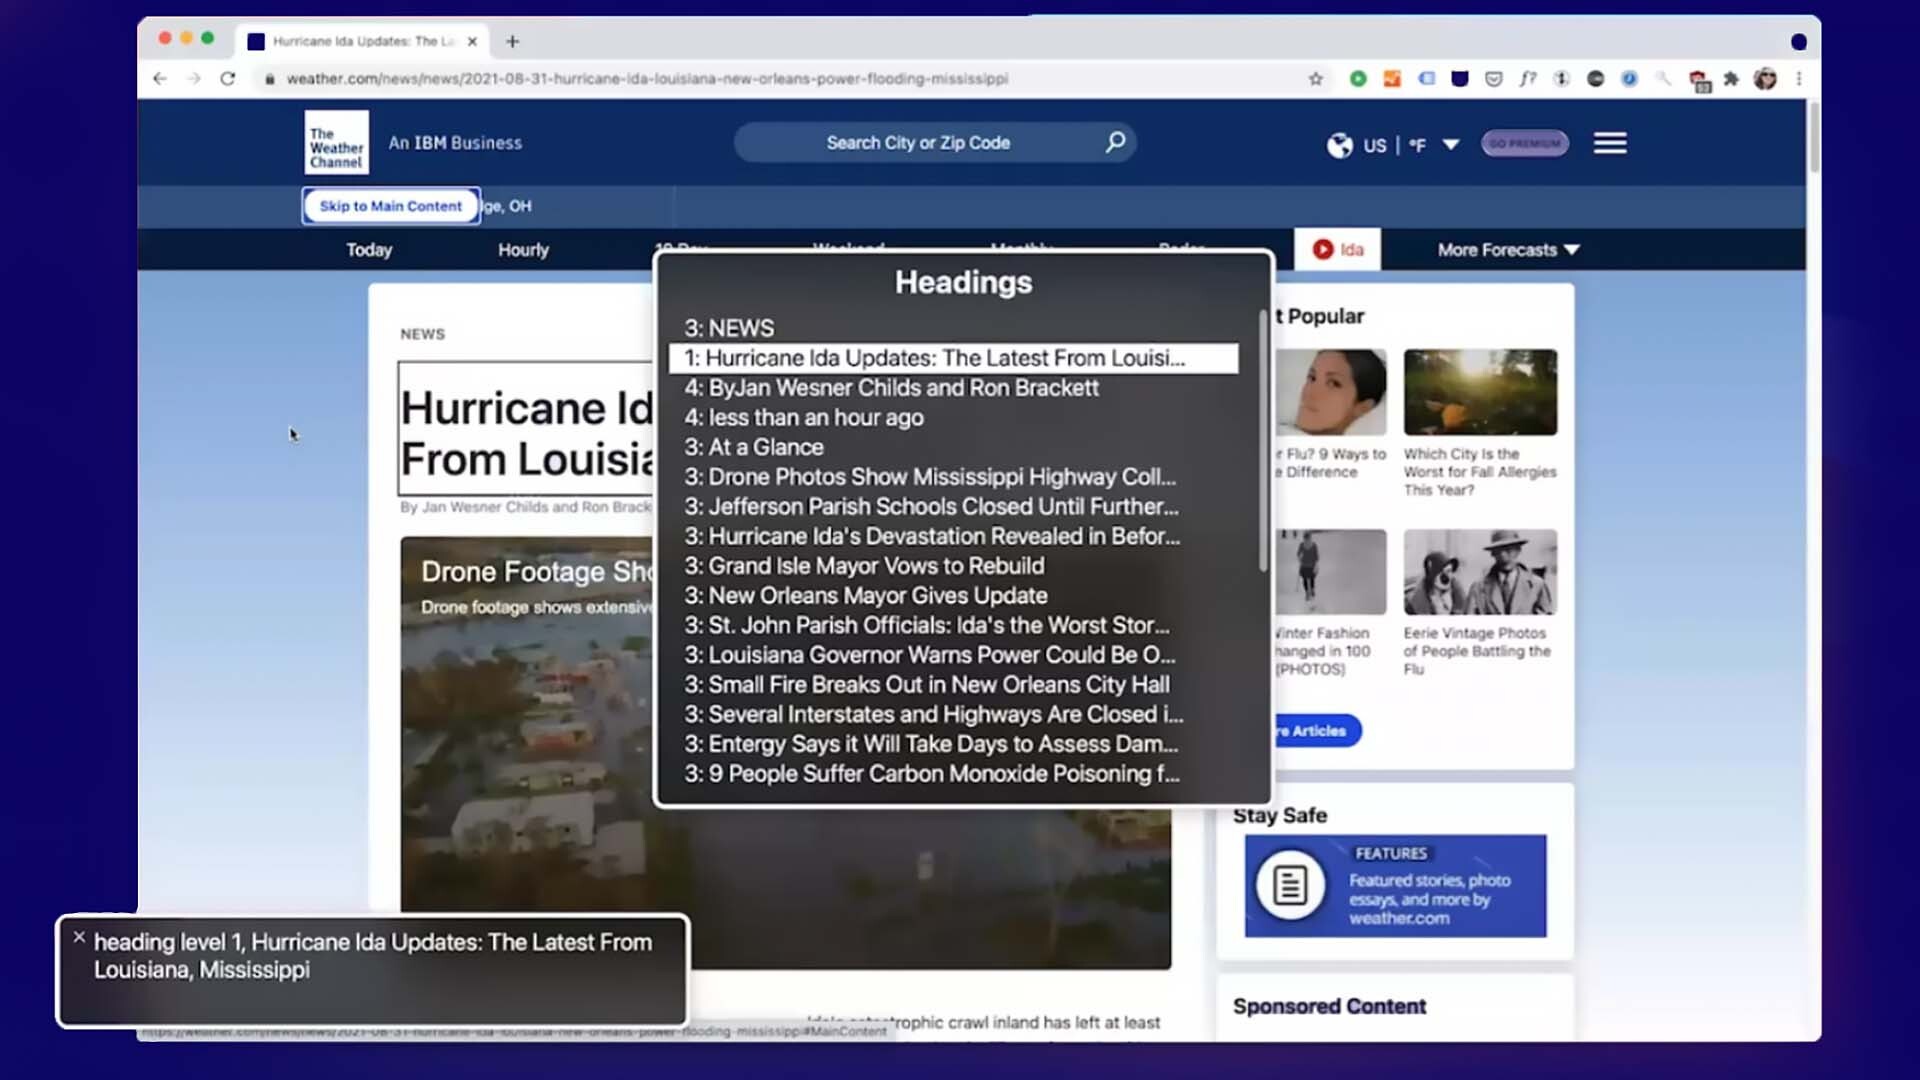Select the Hourly forecast tab
Viewport: 1920px width, 1080px height.
523,250
